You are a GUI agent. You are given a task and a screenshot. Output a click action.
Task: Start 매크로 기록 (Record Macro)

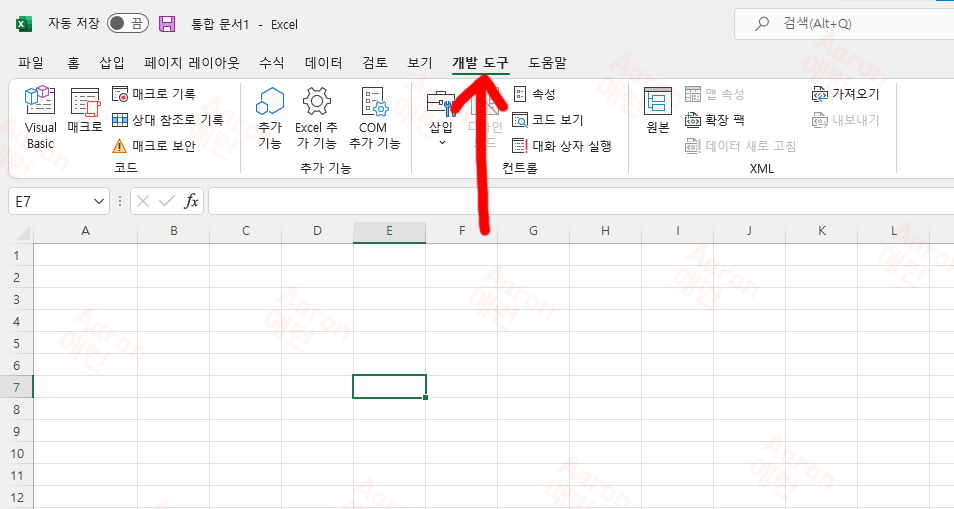tap(154, 94)
